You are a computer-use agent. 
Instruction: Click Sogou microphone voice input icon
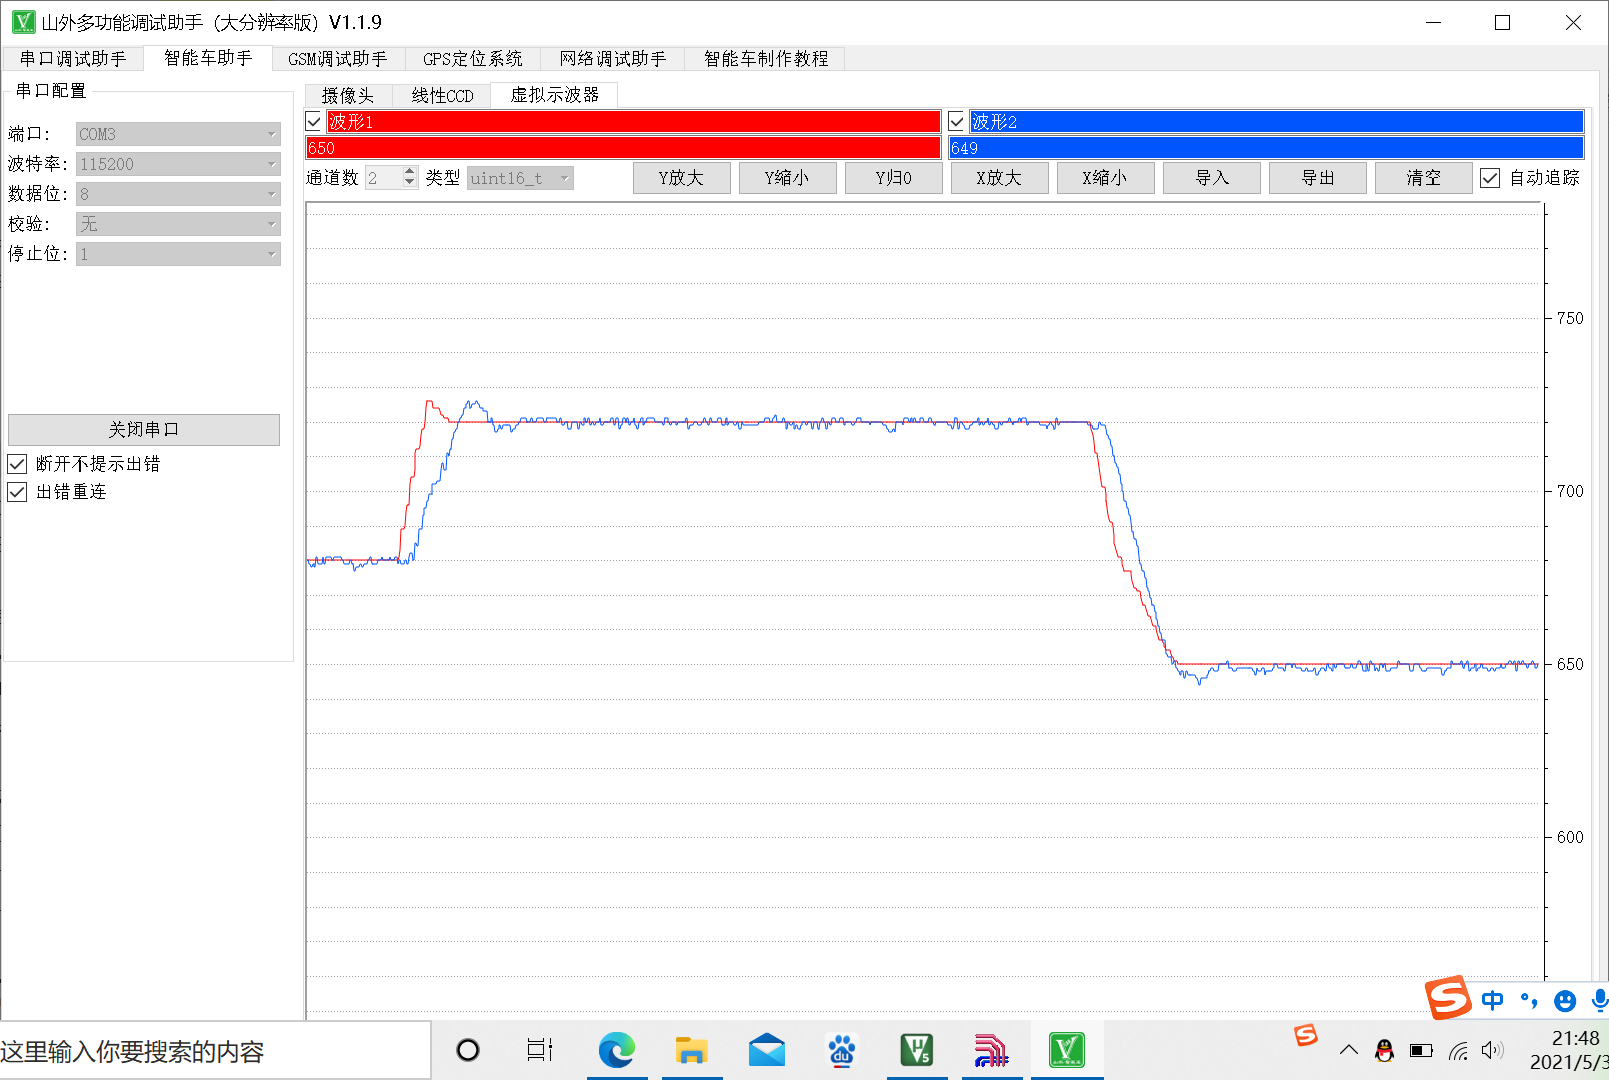(x=1600, y=1000)
